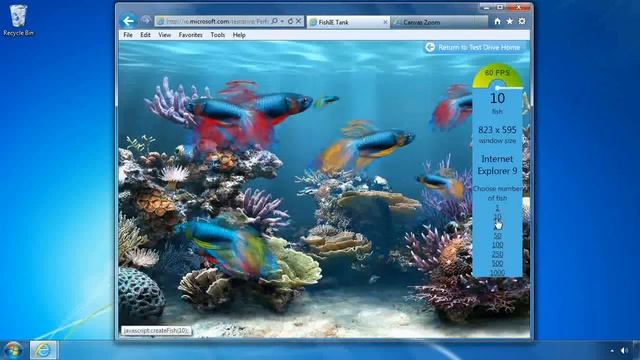The height and width of the screenshot is (360, 640).
Task: Switch to the FishIE Tank tab
Action: [348, 22]
